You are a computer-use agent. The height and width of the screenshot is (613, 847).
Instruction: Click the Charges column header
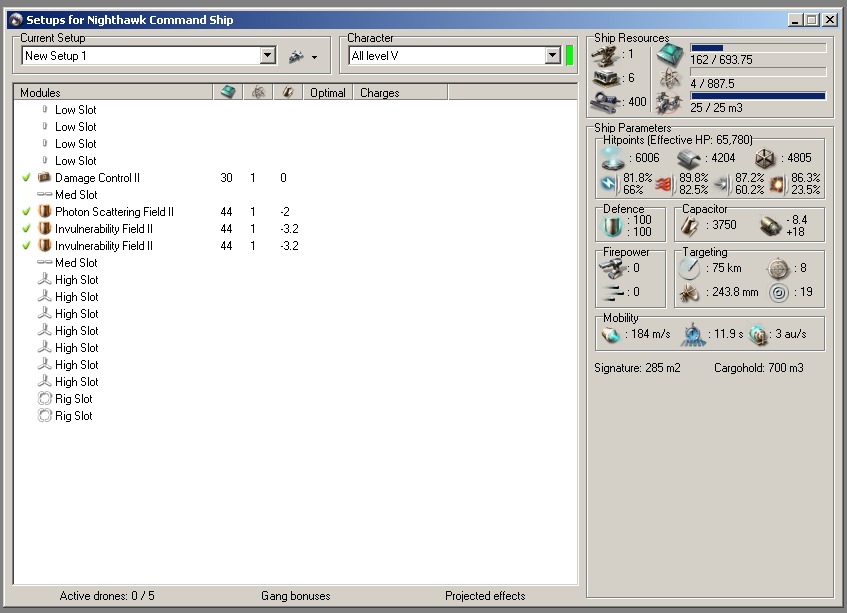point(400,92)
